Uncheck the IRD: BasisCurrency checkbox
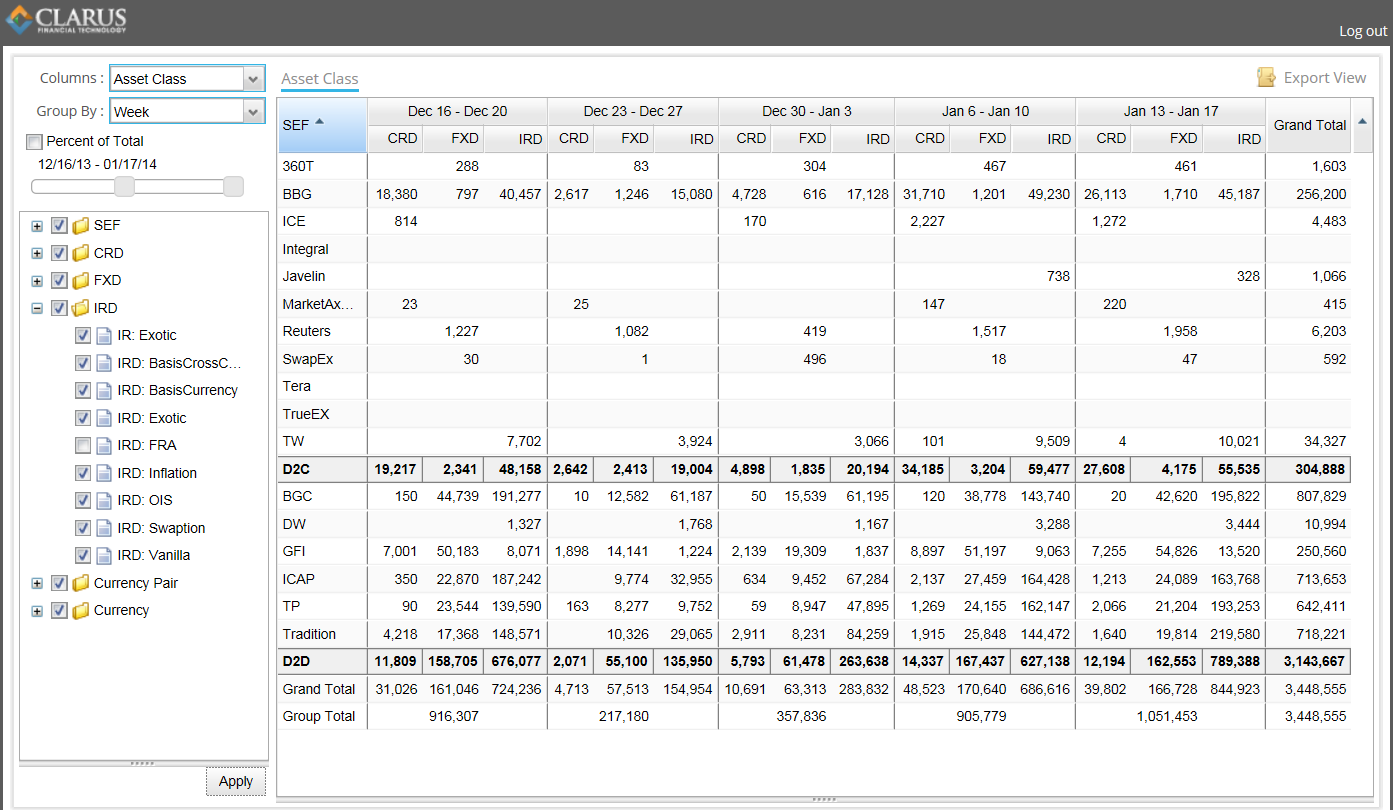 [x=83, y=391]
